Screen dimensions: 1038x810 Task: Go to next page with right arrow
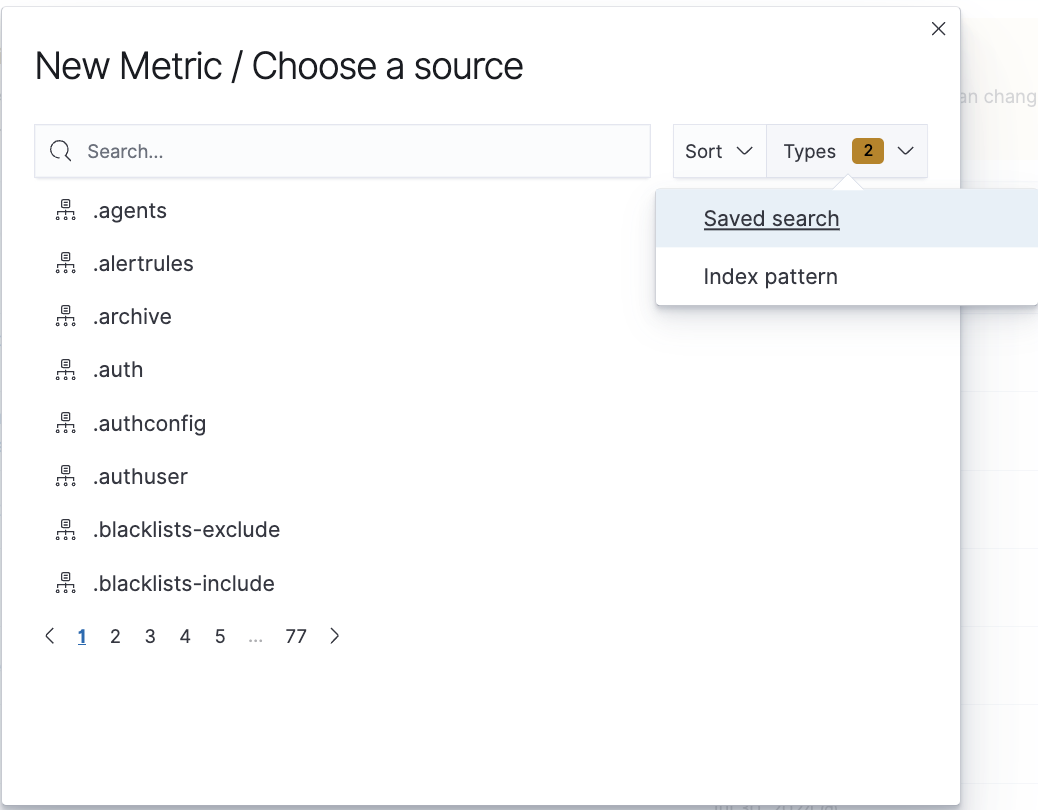[x=335, y=636]
